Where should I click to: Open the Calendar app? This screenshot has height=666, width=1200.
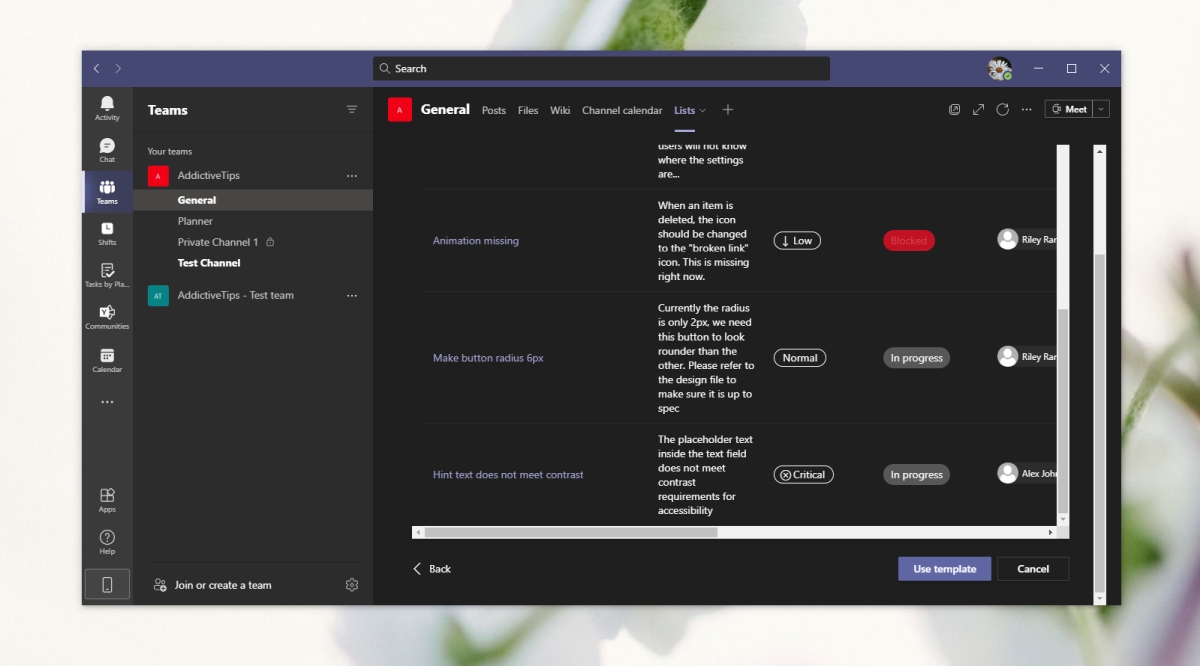tap(107, 360)
